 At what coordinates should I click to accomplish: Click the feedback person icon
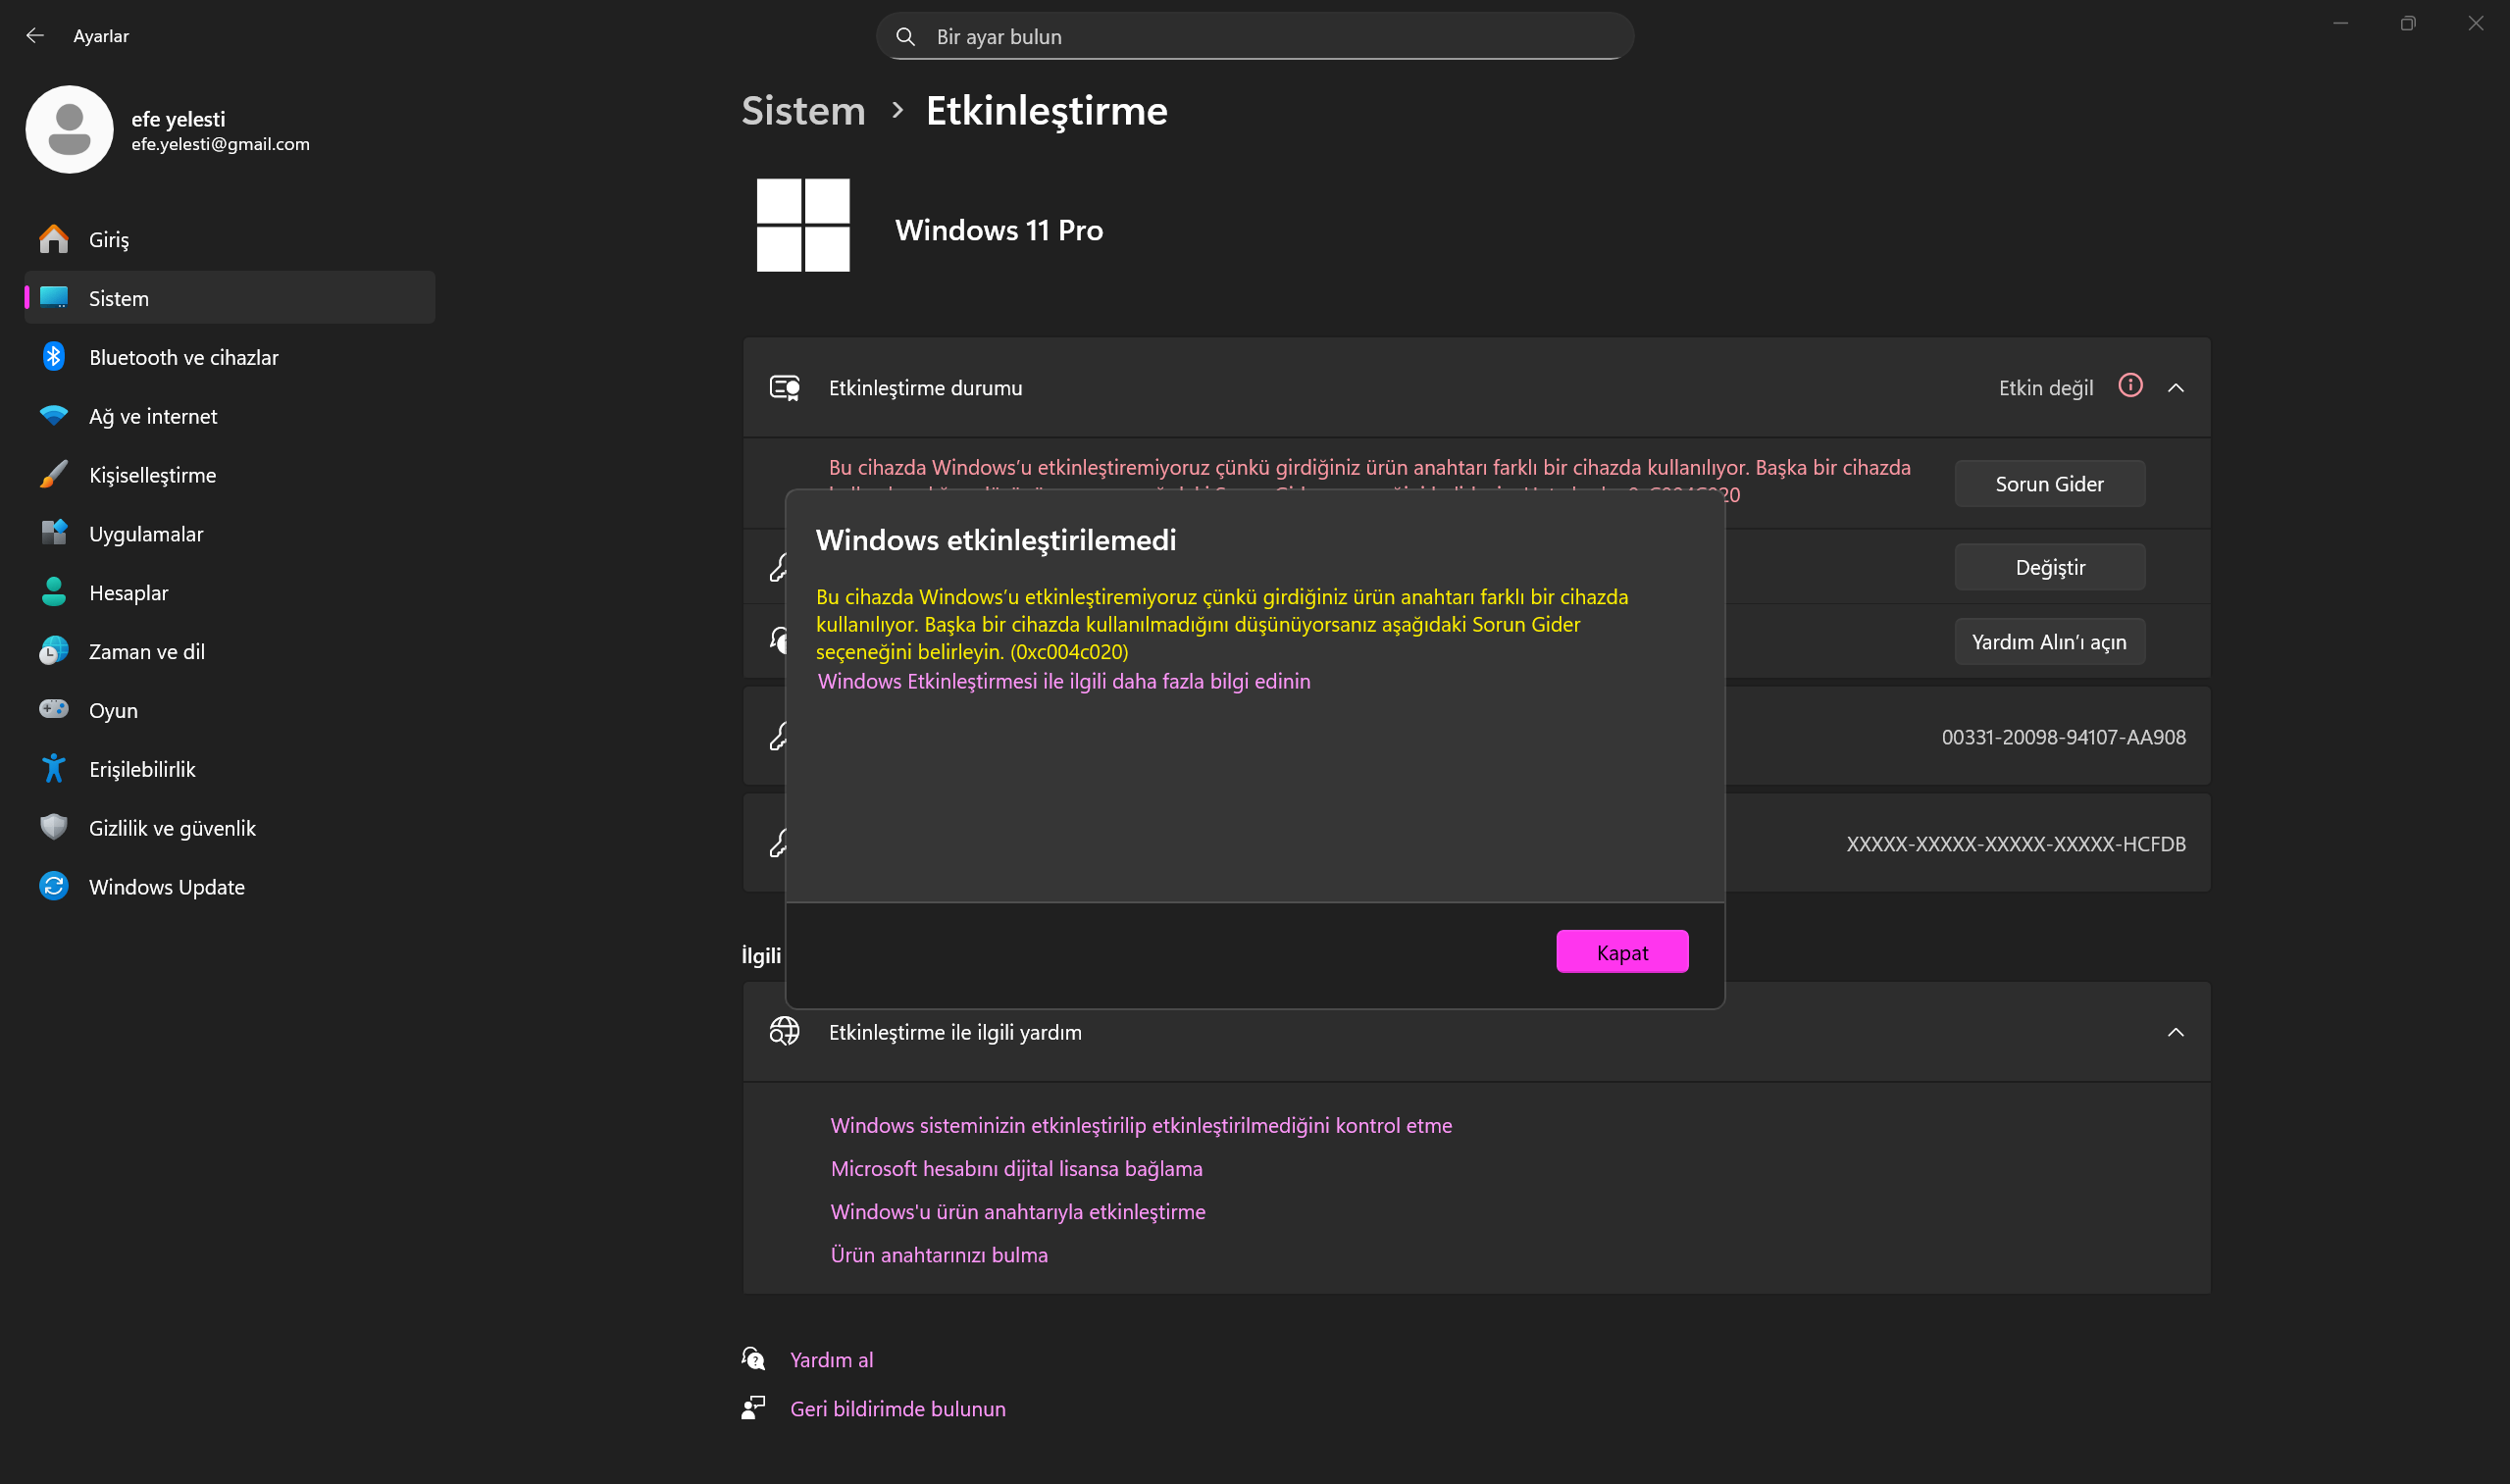pos(754,1408)
